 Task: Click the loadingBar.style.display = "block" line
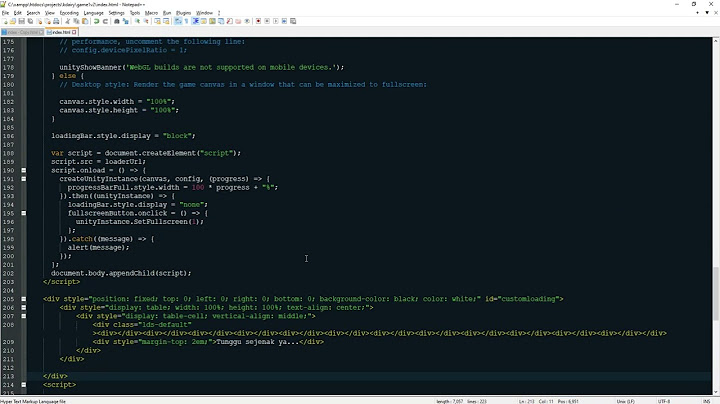[123, 136]
